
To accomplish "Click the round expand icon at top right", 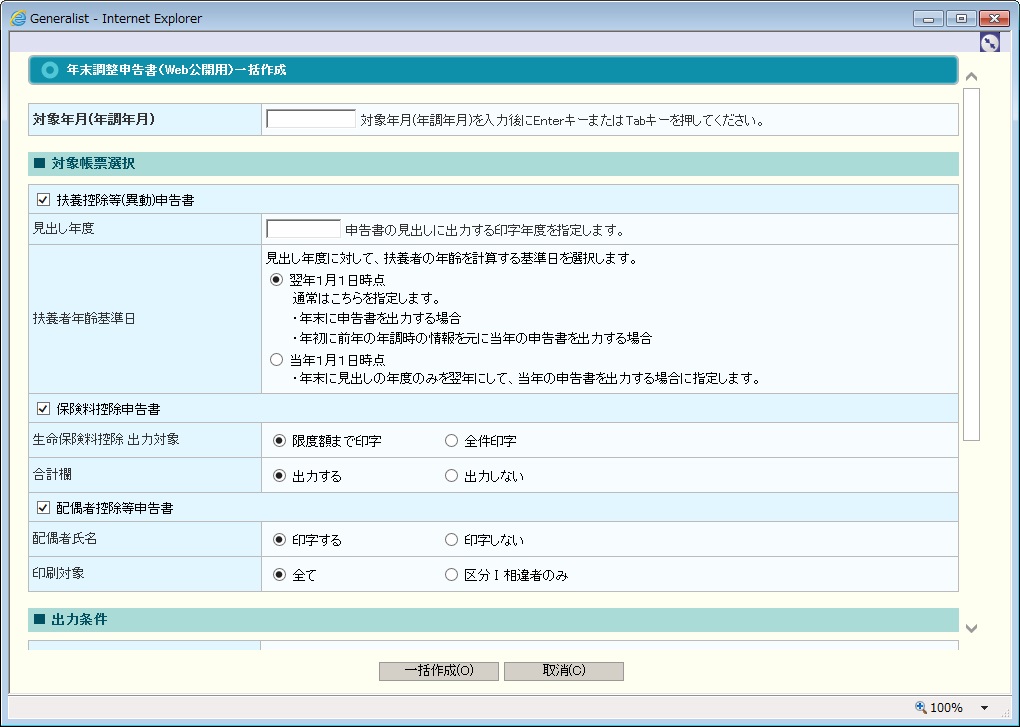I will coord(989,42).
